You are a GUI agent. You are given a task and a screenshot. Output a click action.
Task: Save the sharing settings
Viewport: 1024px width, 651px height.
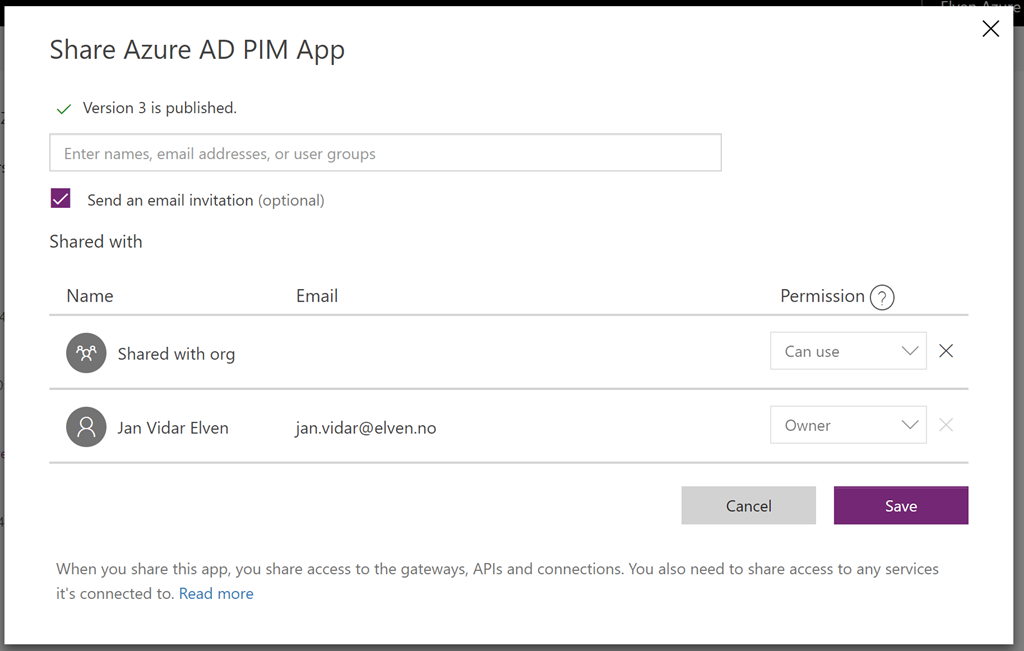click(x=901, y=505)
